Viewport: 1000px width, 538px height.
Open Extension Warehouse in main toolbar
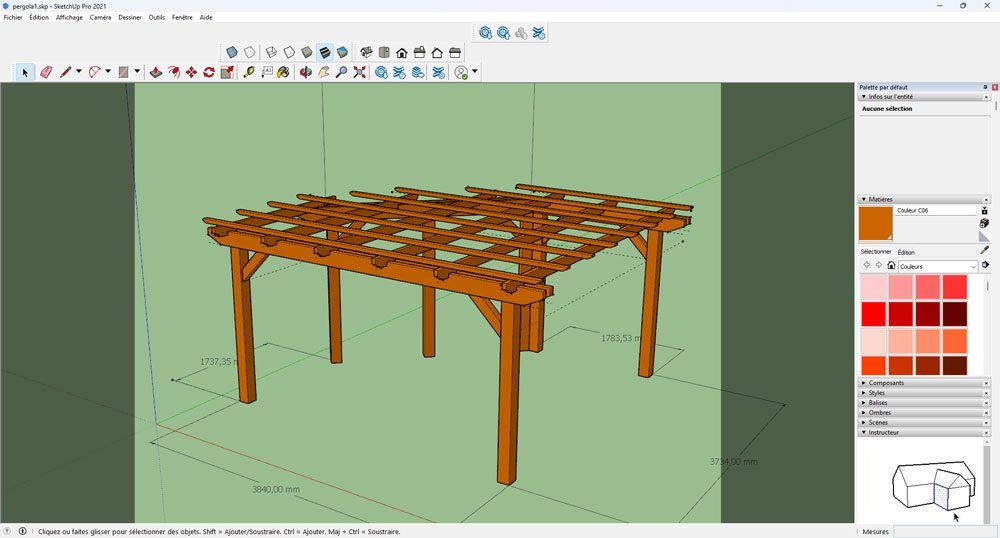(x=399, y=72)
